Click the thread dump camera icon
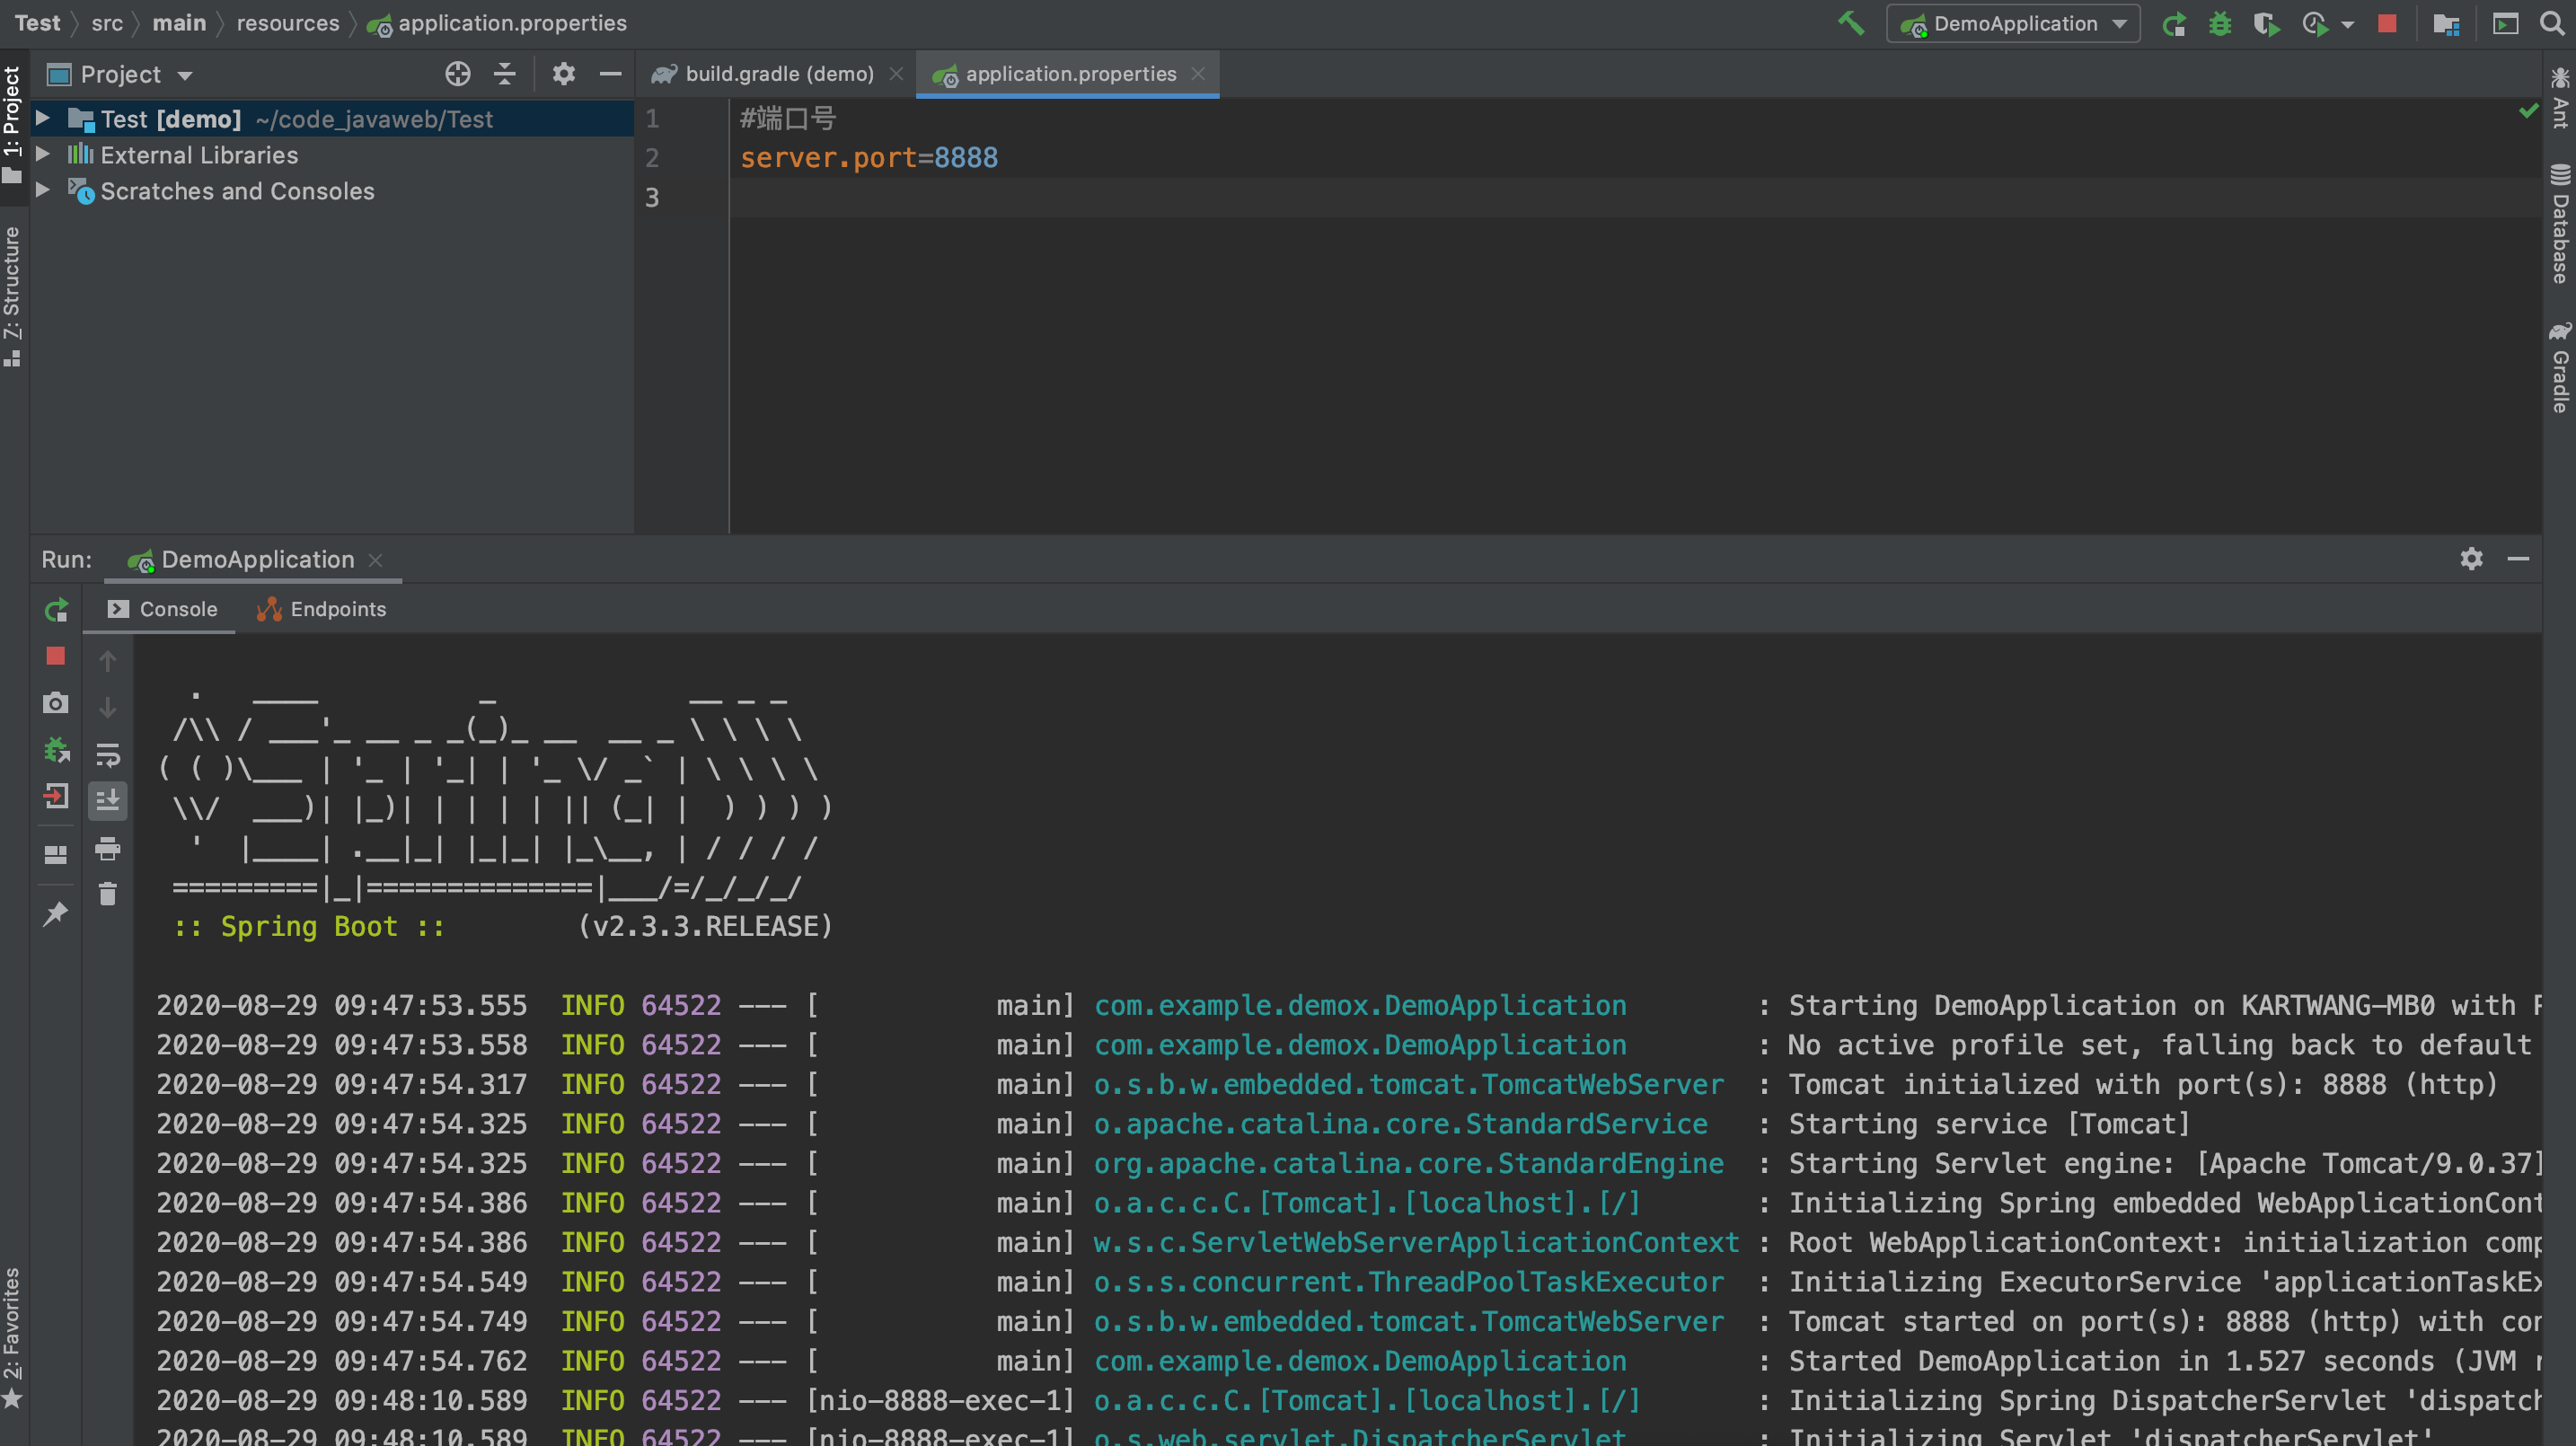 pos(55,703)
